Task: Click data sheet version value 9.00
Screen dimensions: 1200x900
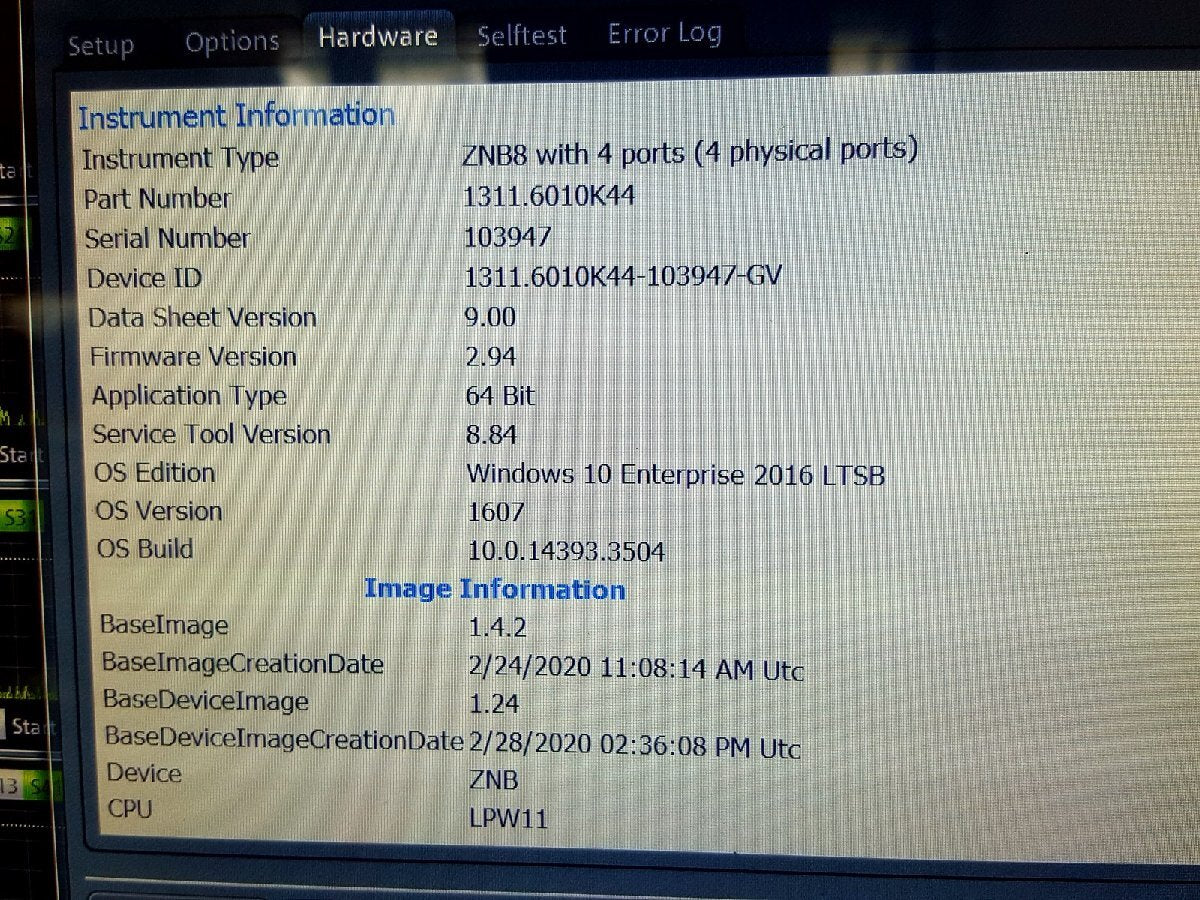Action: pos(491,317)
